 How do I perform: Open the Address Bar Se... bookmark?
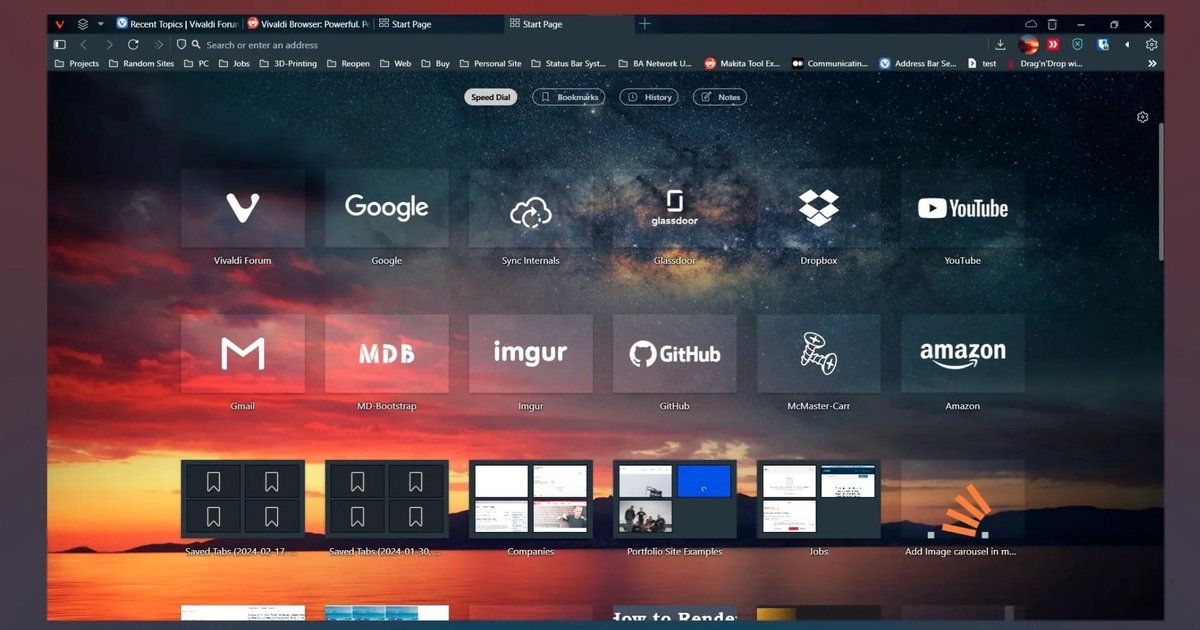pyautogui.click(x=918, y=63)
